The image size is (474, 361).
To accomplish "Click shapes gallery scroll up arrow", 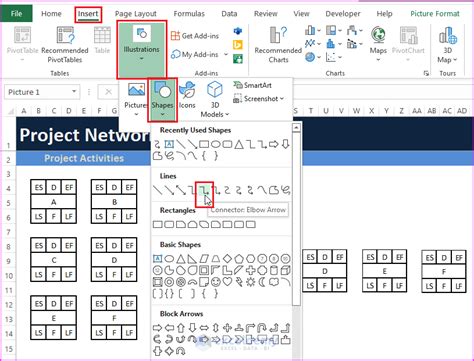I will tap(296, 128).
